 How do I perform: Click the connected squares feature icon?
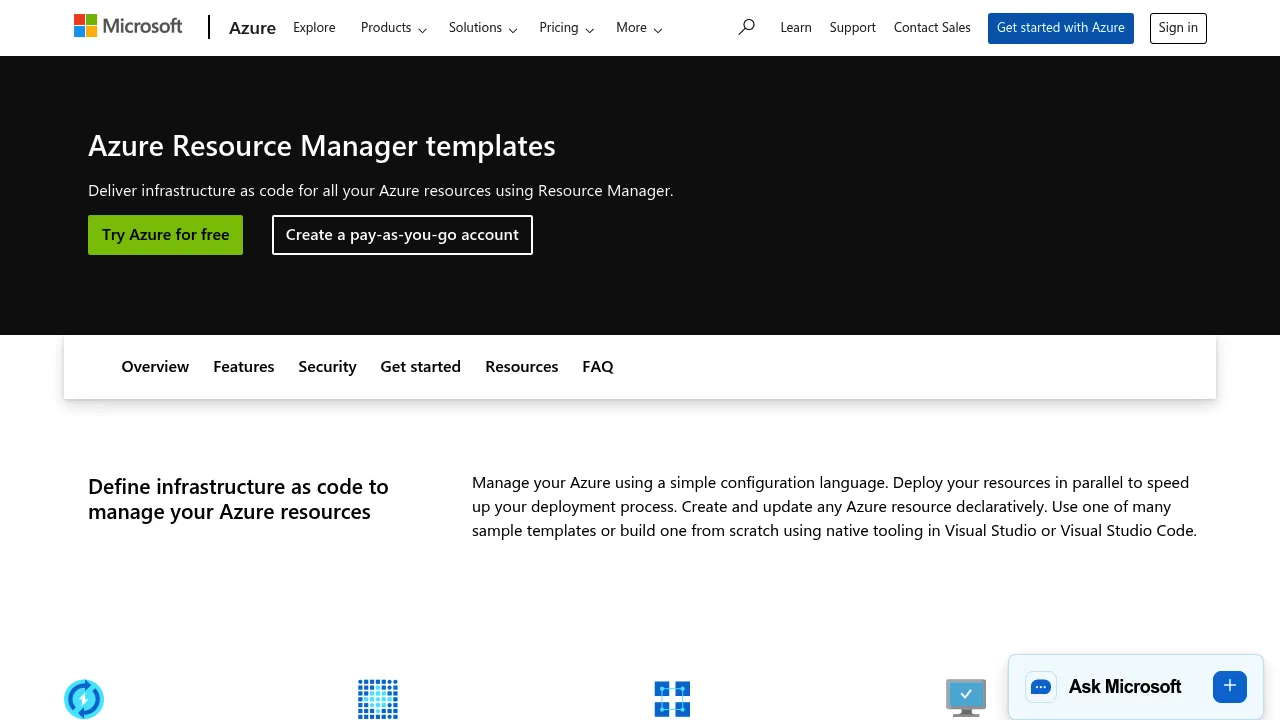pos(672,699)
